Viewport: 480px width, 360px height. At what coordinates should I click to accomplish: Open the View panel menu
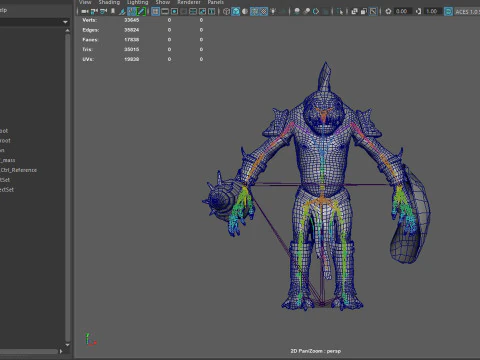click(85, 2)
